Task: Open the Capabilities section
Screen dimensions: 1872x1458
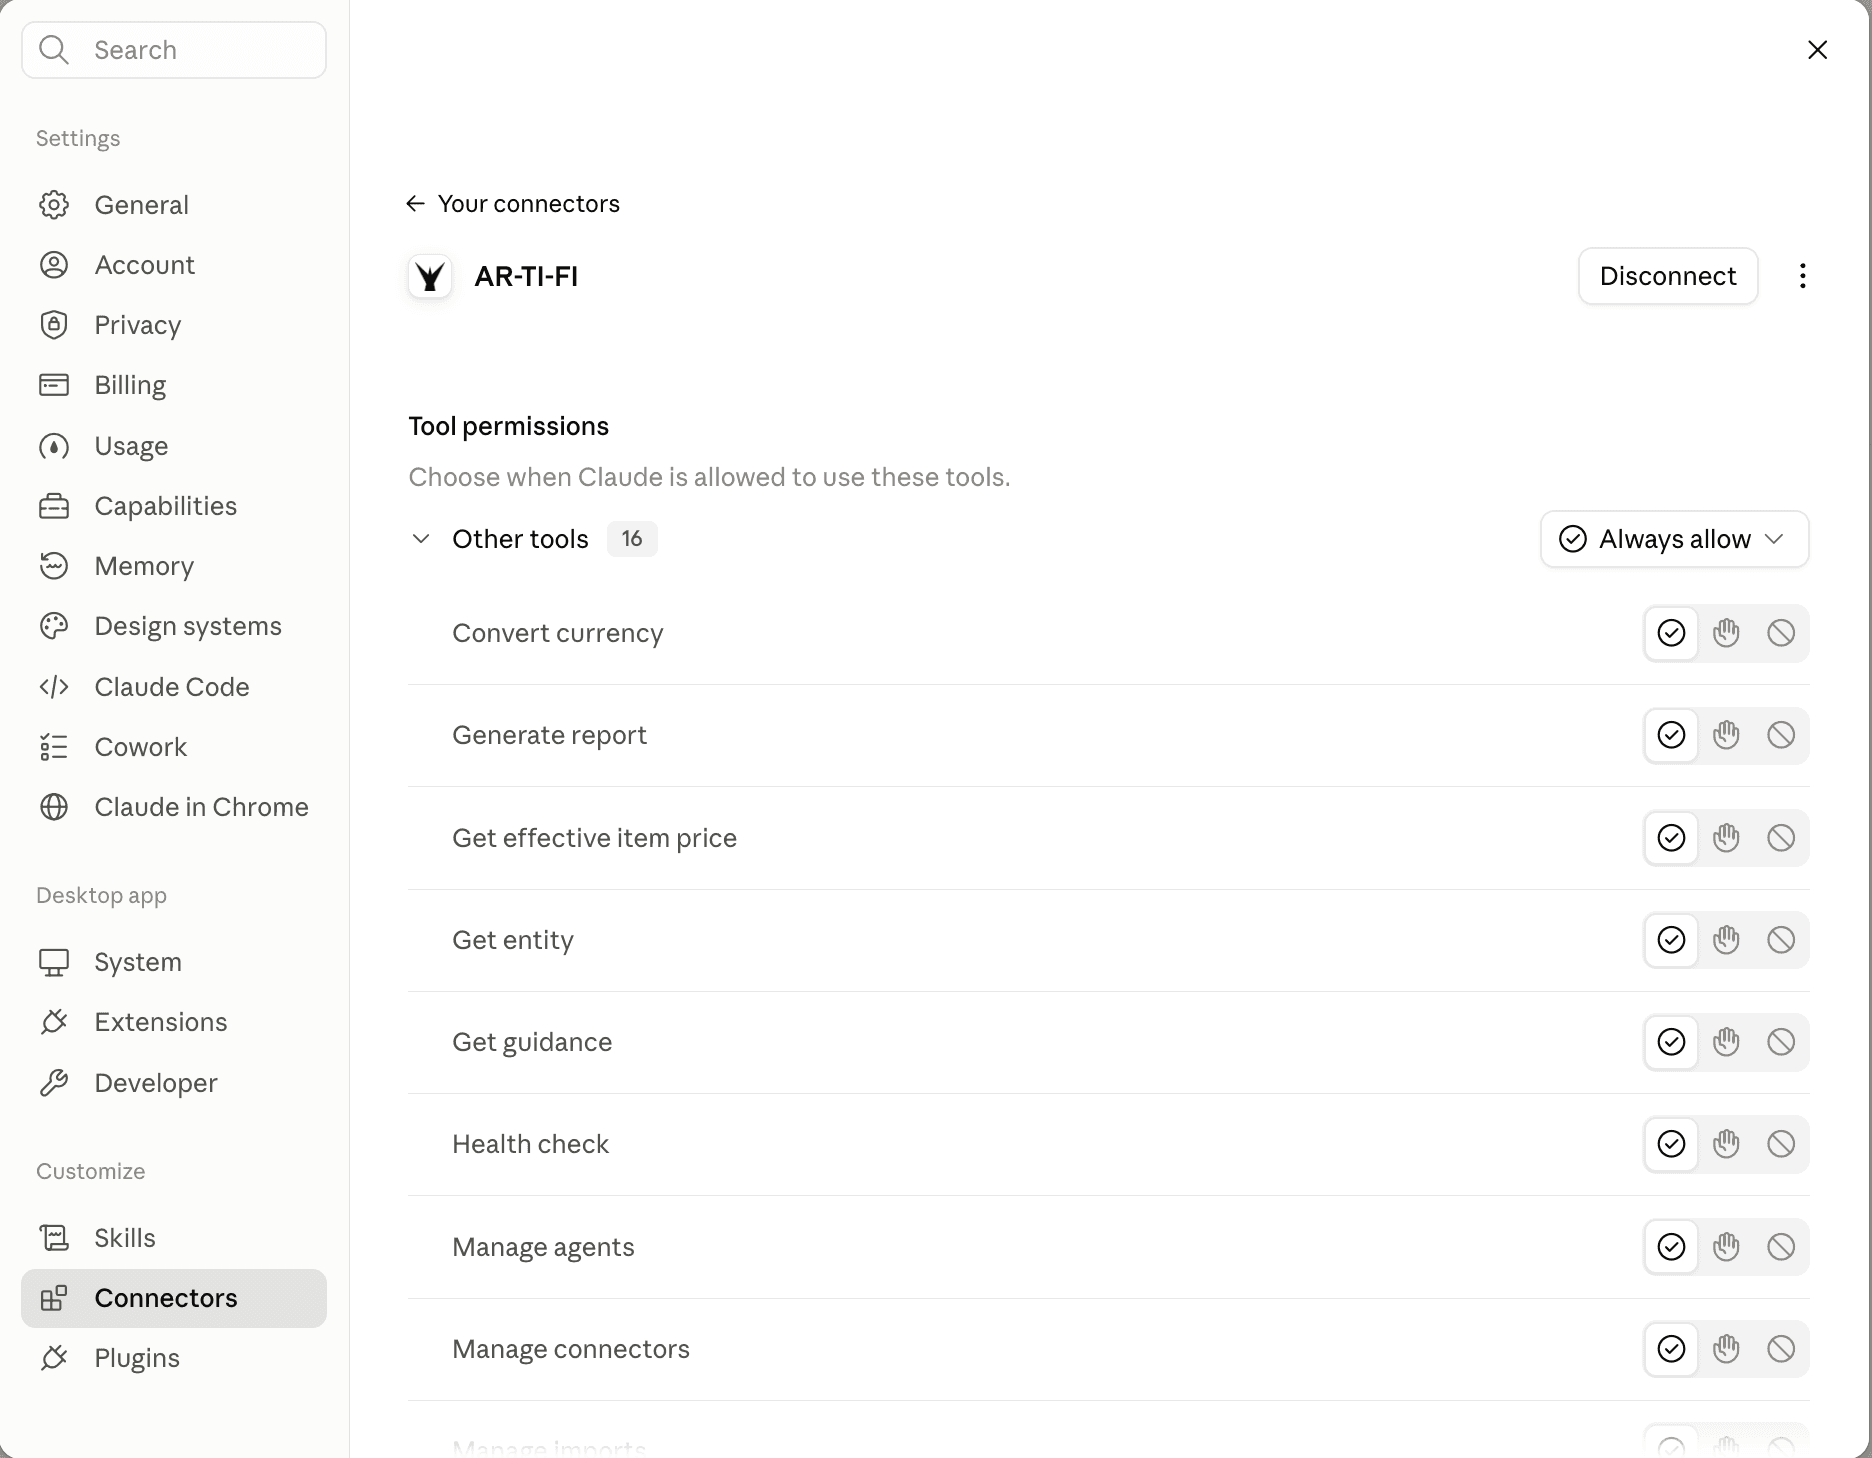Action: coord(174,506)
